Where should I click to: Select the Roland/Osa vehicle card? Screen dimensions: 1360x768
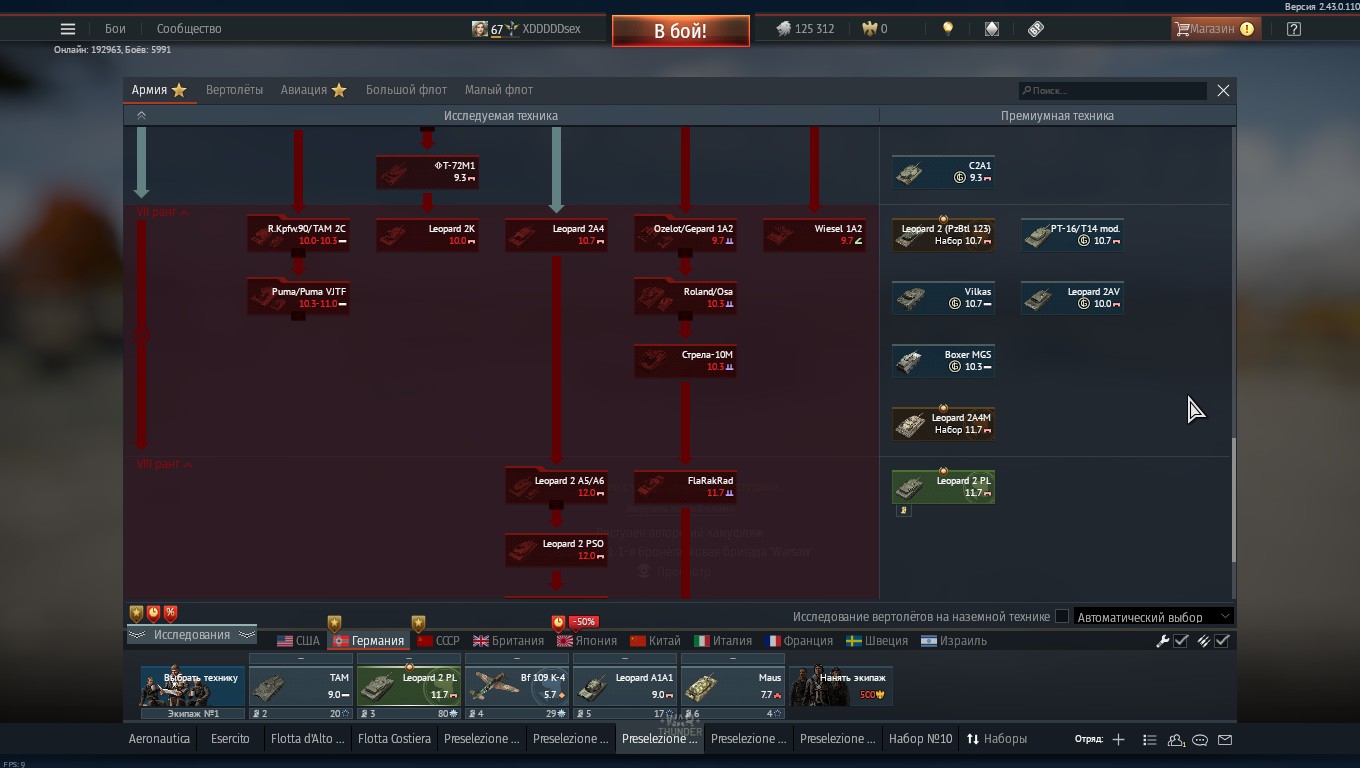pos(685,297)
